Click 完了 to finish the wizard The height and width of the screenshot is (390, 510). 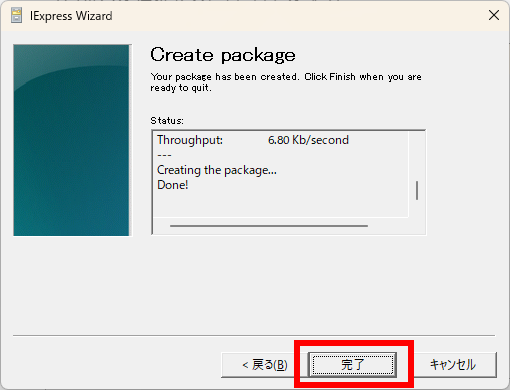(353, 365)
